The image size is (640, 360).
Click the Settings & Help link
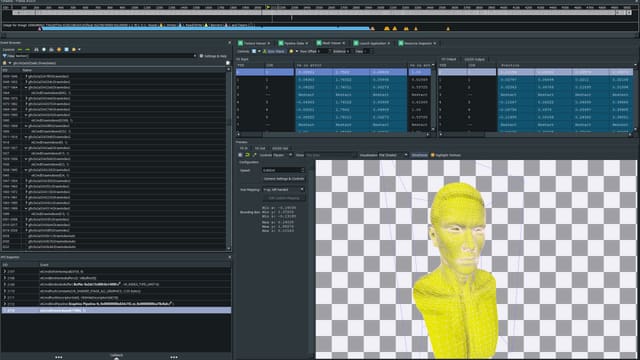215,56
